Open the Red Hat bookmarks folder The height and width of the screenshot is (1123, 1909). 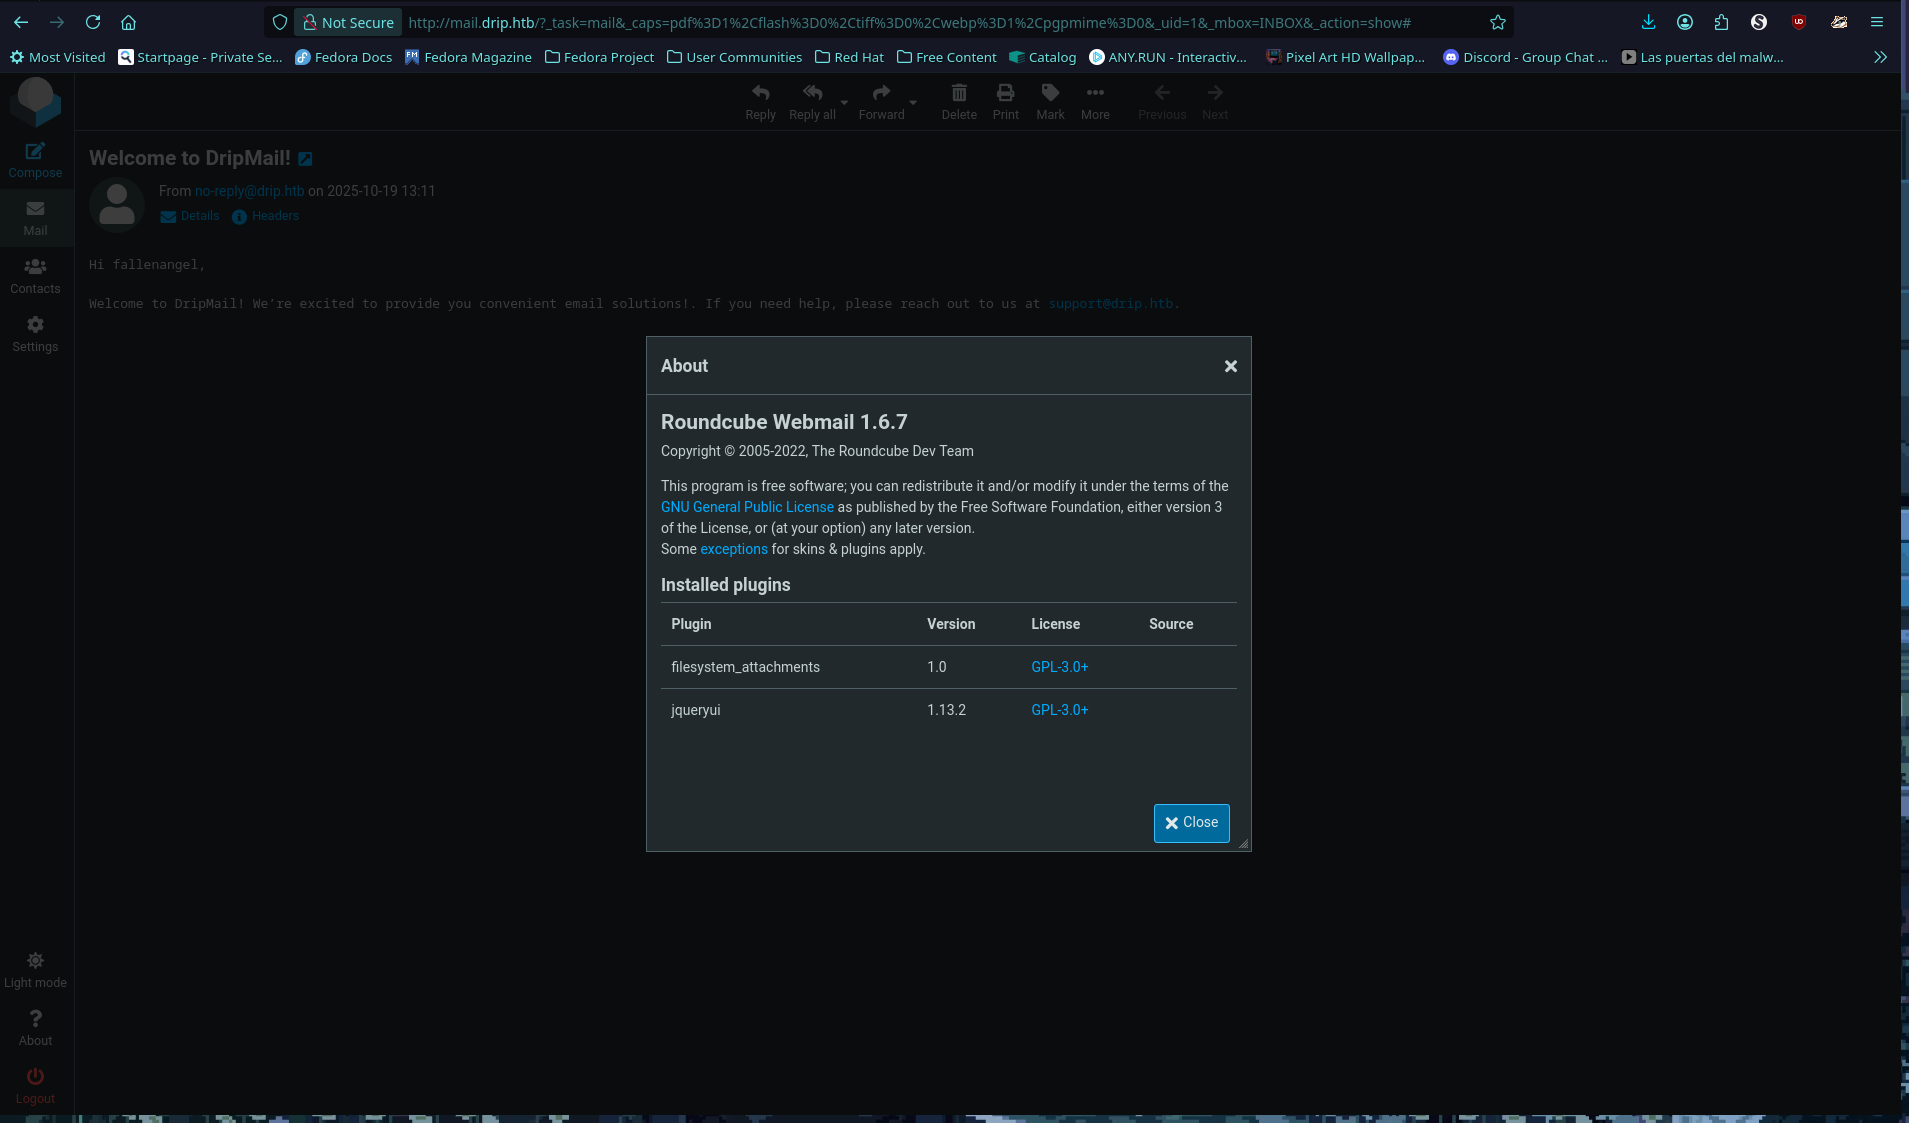849,57
